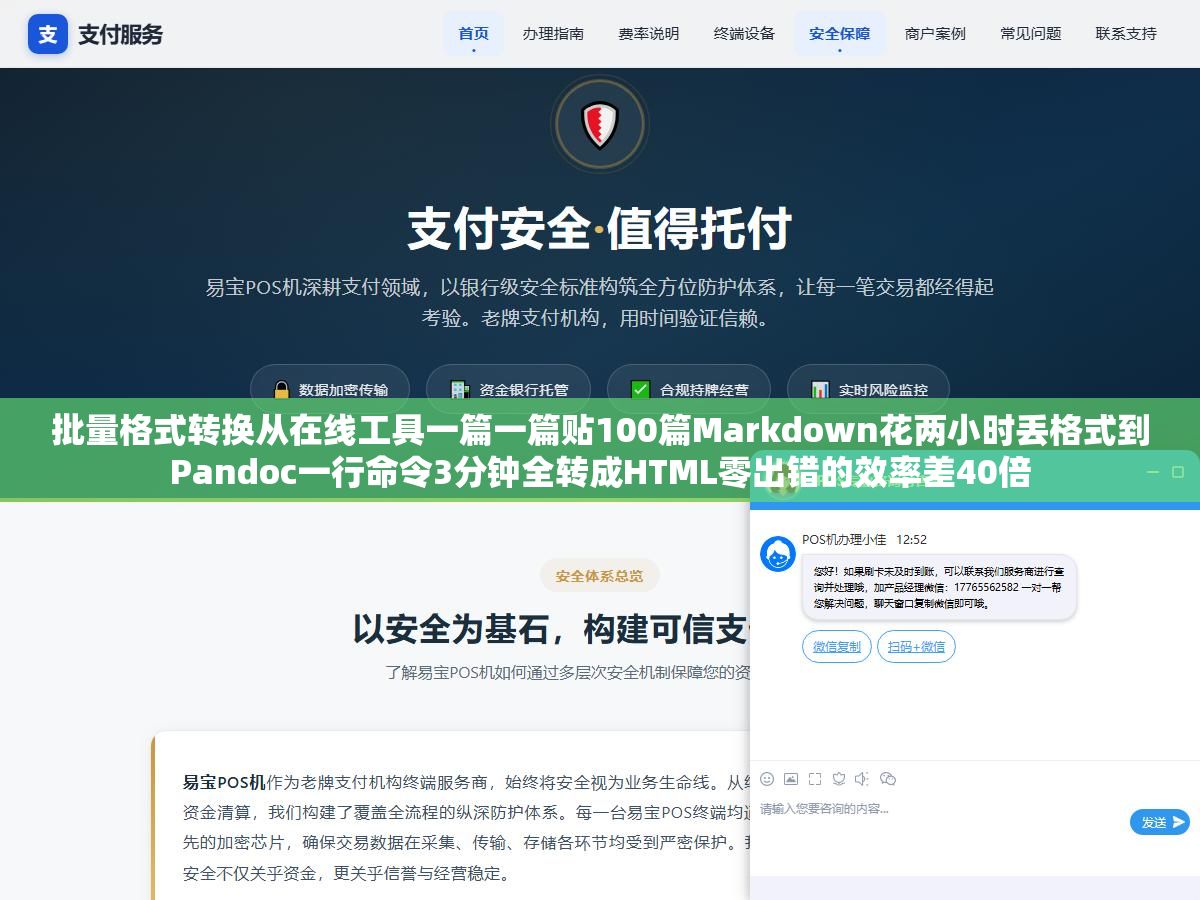Open 费率说明 in the navigation
The height and width of the screenshot is (900, 1200).
(649, 33)
